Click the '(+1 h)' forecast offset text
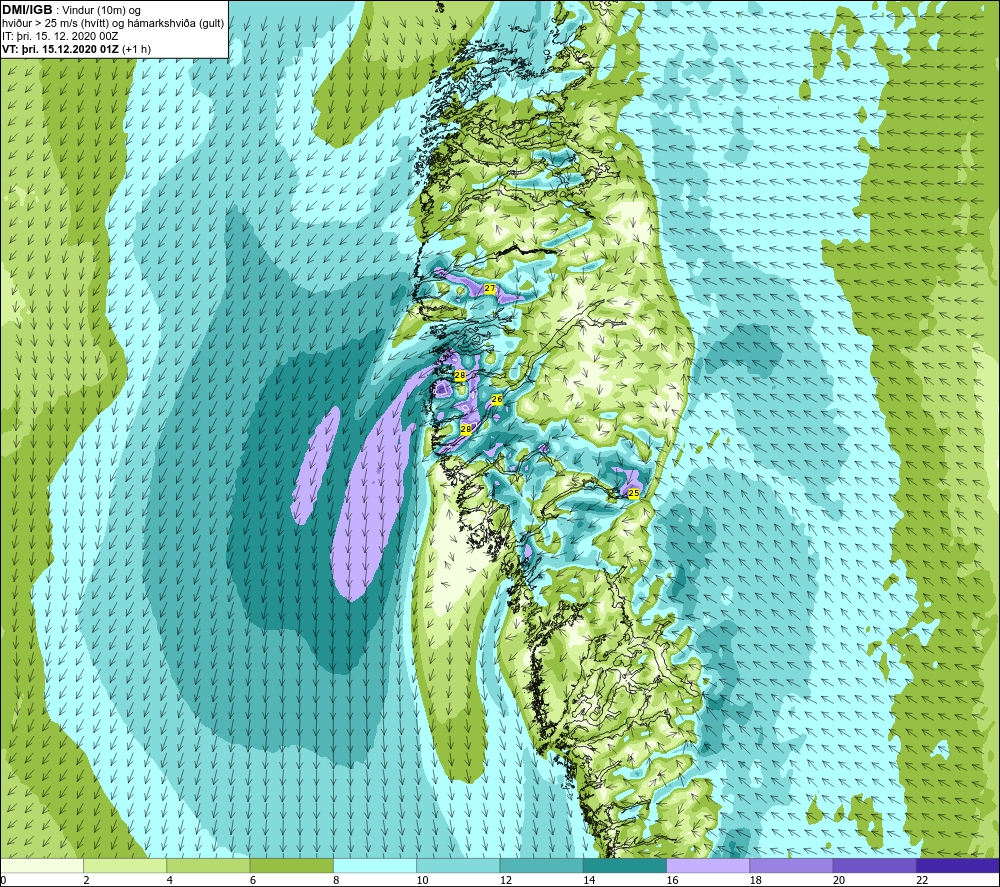Image resolution: width=1000 pixels, height=887 pixels. 136,48
